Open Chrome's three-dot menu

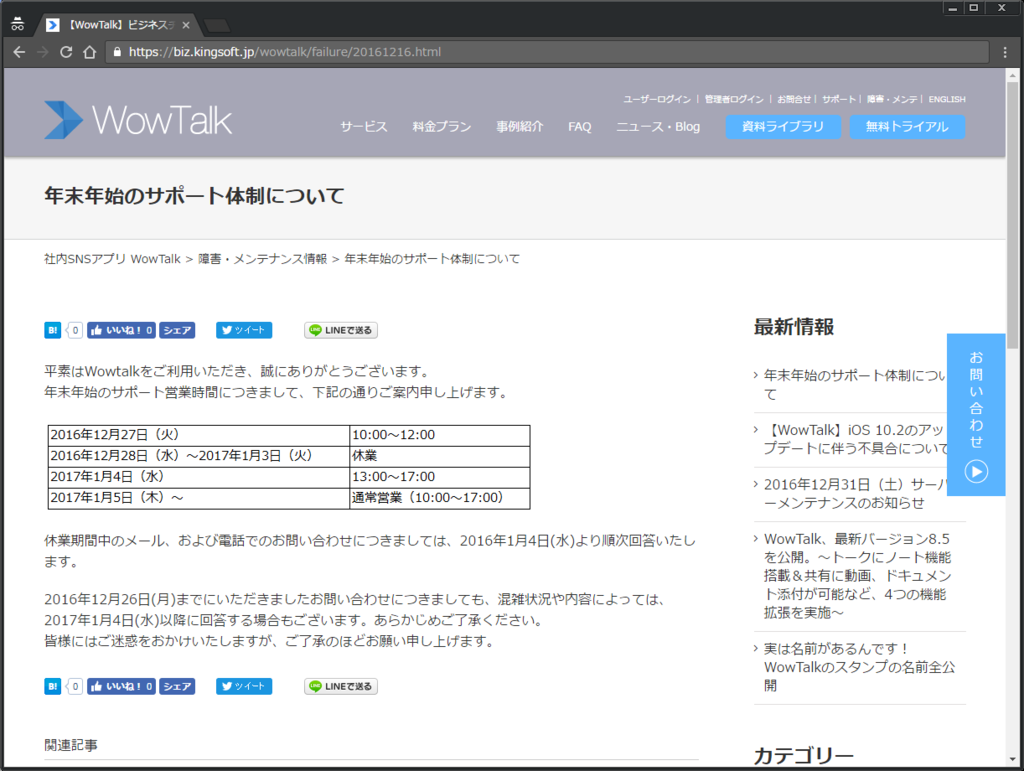(x=1004, y=52)
